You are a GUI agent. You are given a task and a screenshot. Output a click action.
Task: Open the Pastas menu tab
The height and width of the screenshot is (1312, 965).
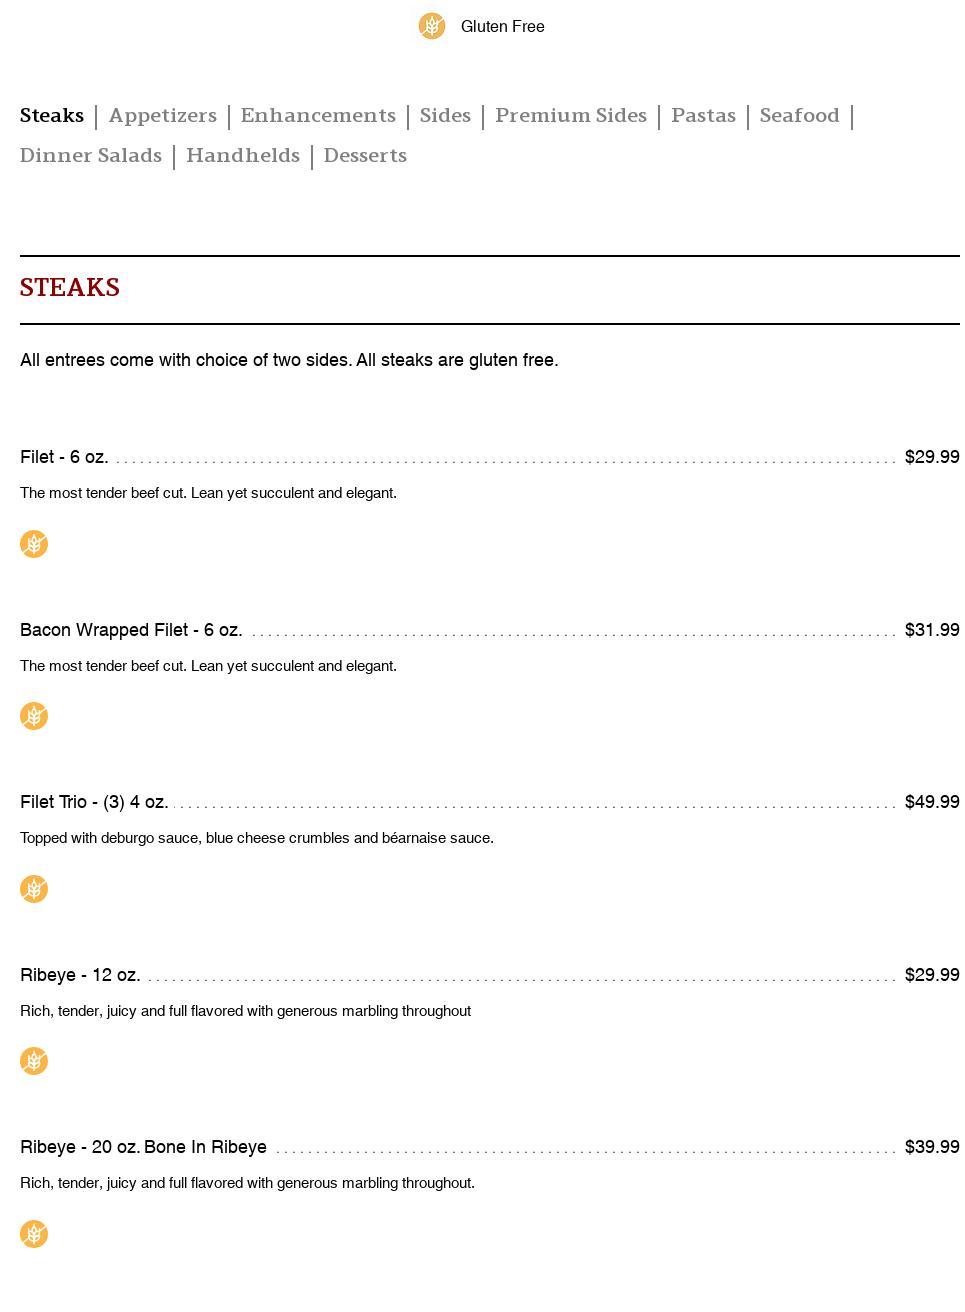tap(703, 116)
